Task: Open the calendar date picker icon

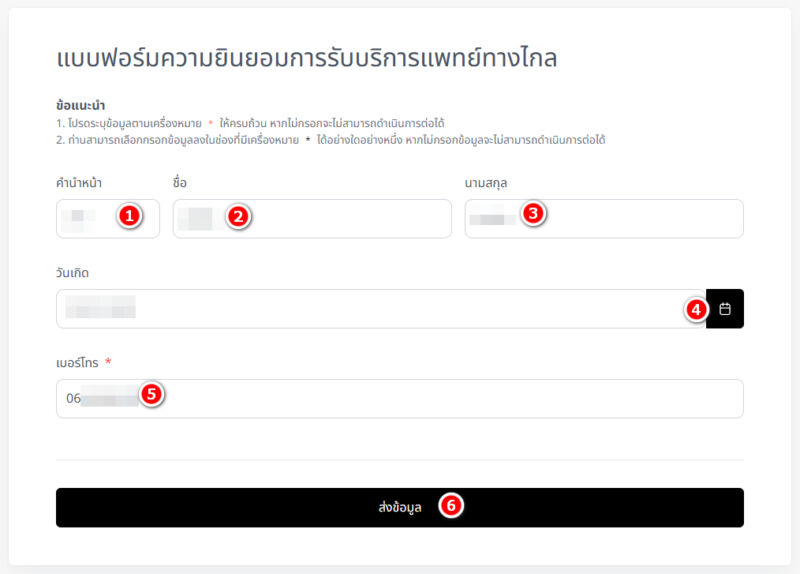Action: (x=725, y=309)
